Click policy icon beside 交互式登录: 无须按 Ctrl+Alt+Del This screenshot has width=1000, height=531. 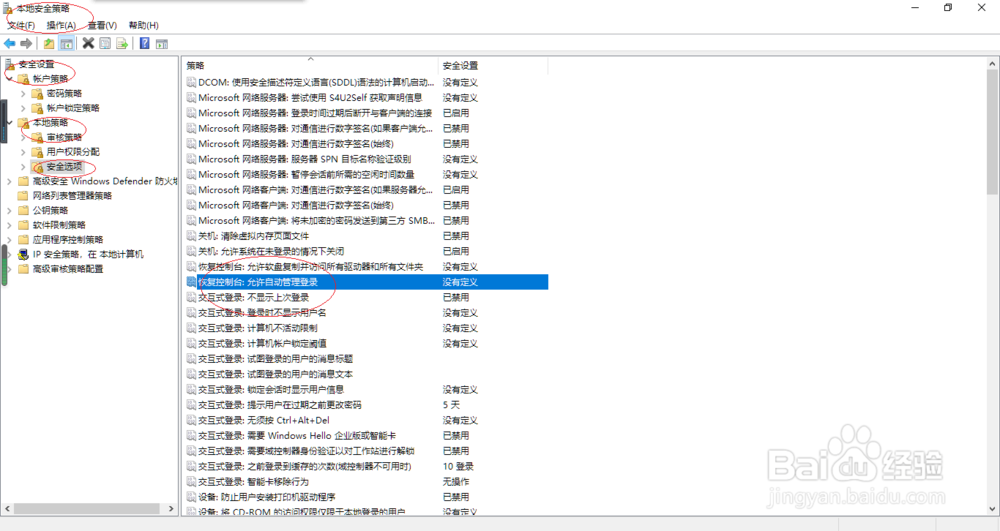[191, 420]
